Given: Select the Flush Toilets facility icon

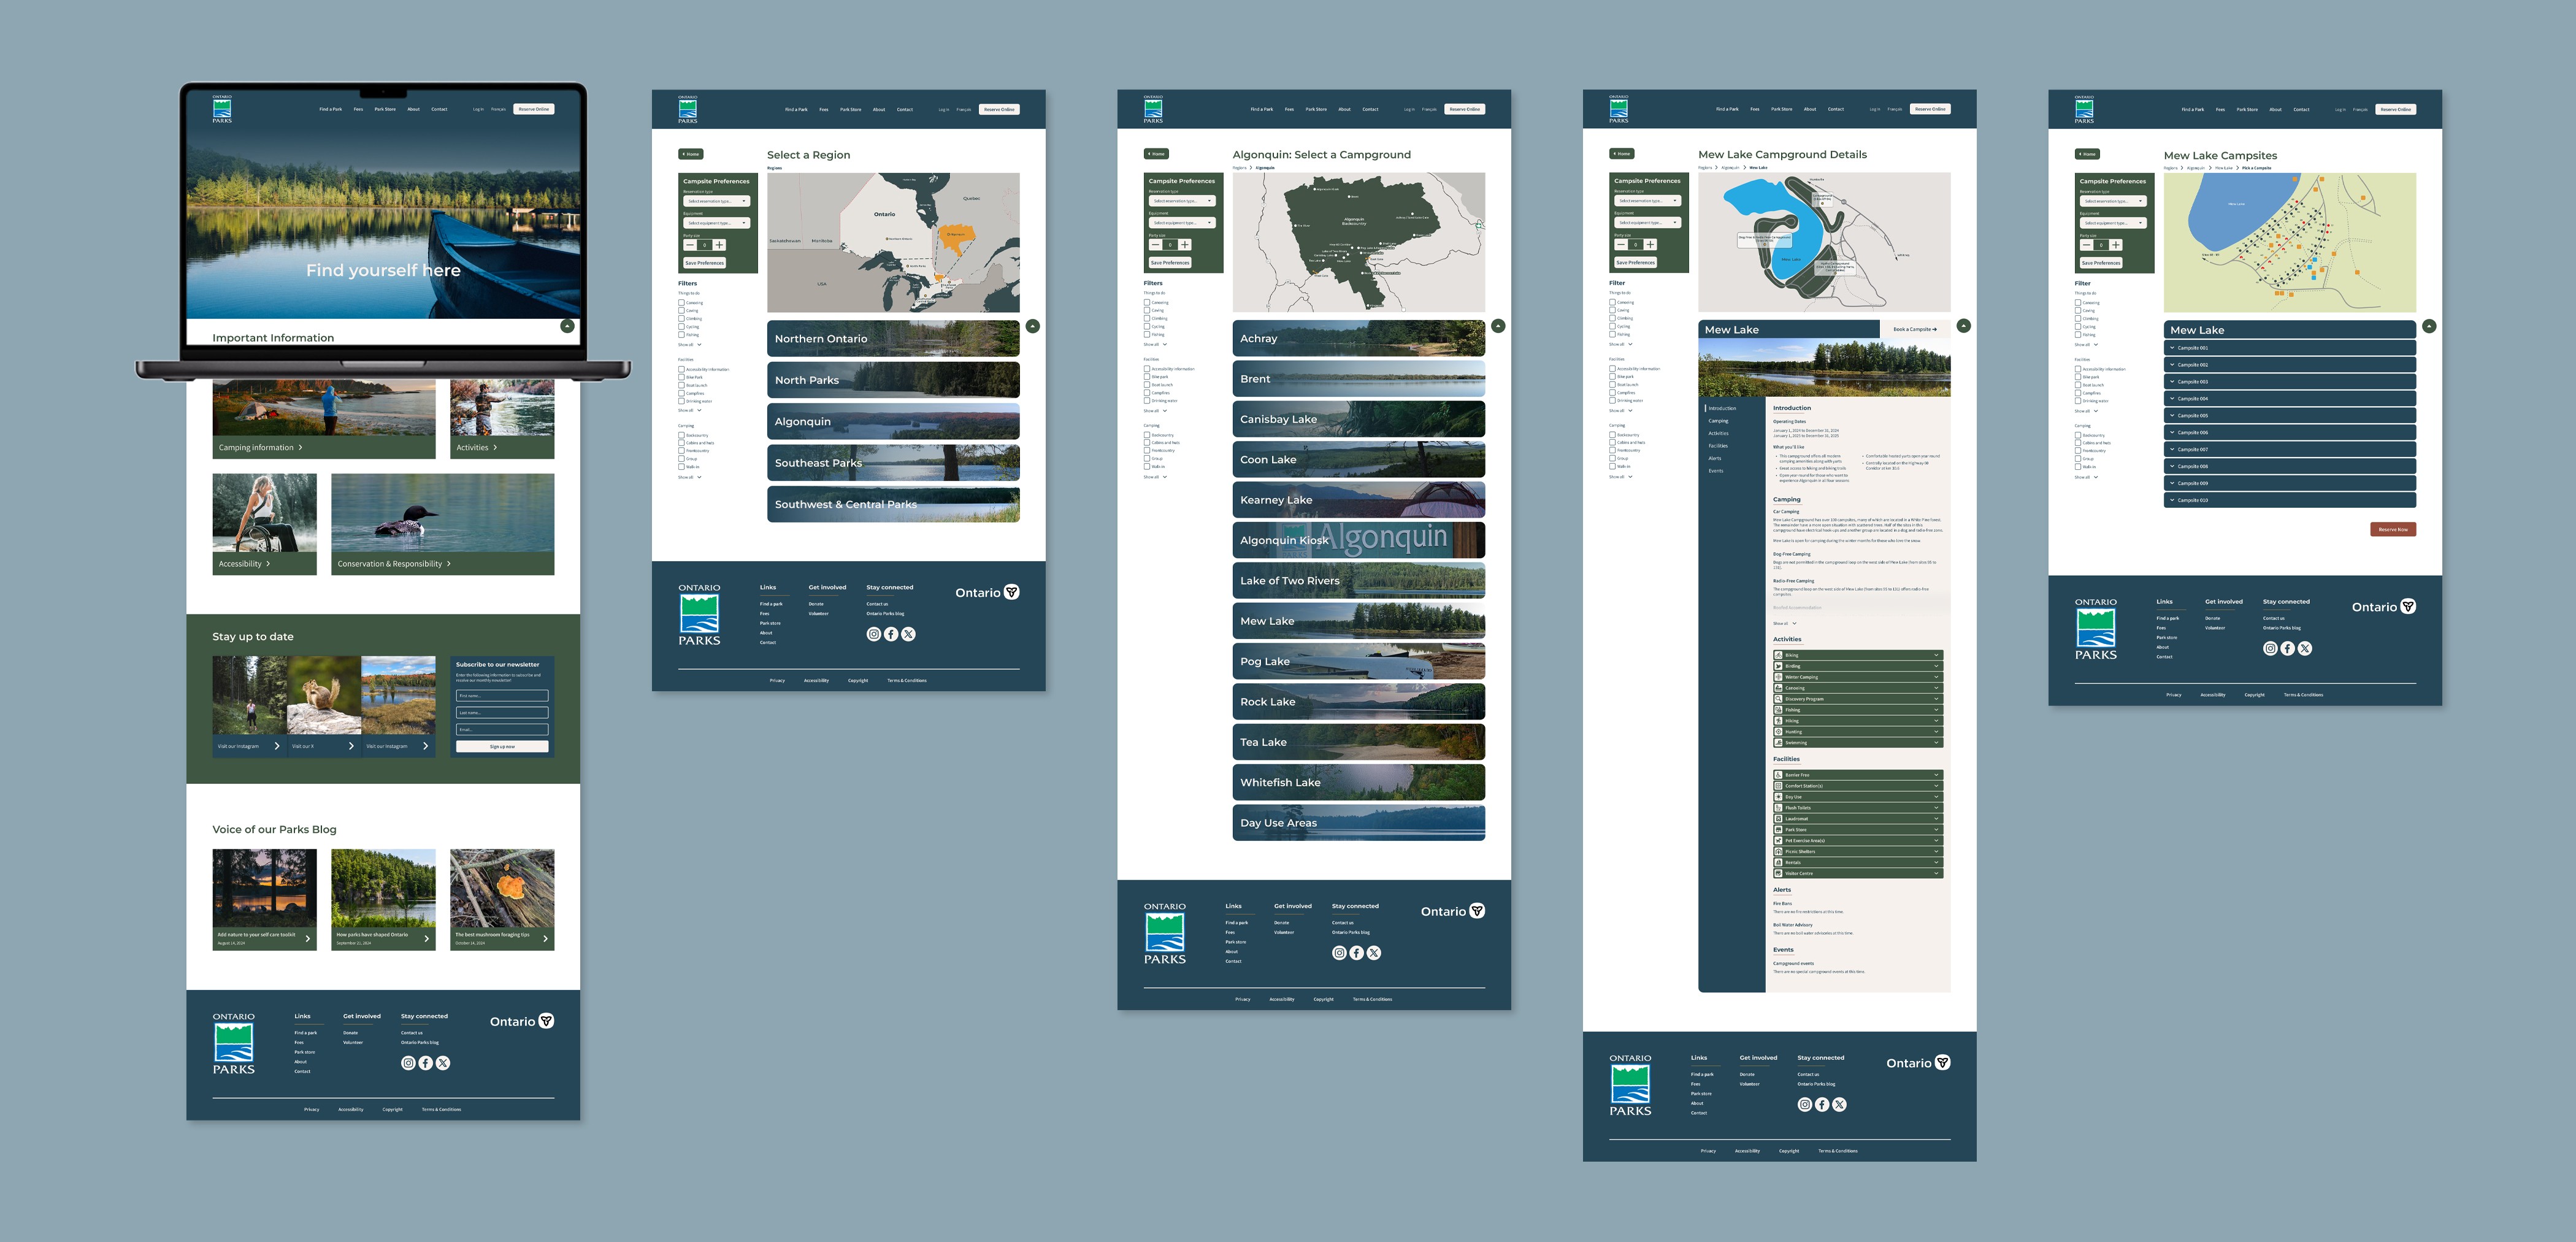Looking at the screenshot, I should 1778,808.
